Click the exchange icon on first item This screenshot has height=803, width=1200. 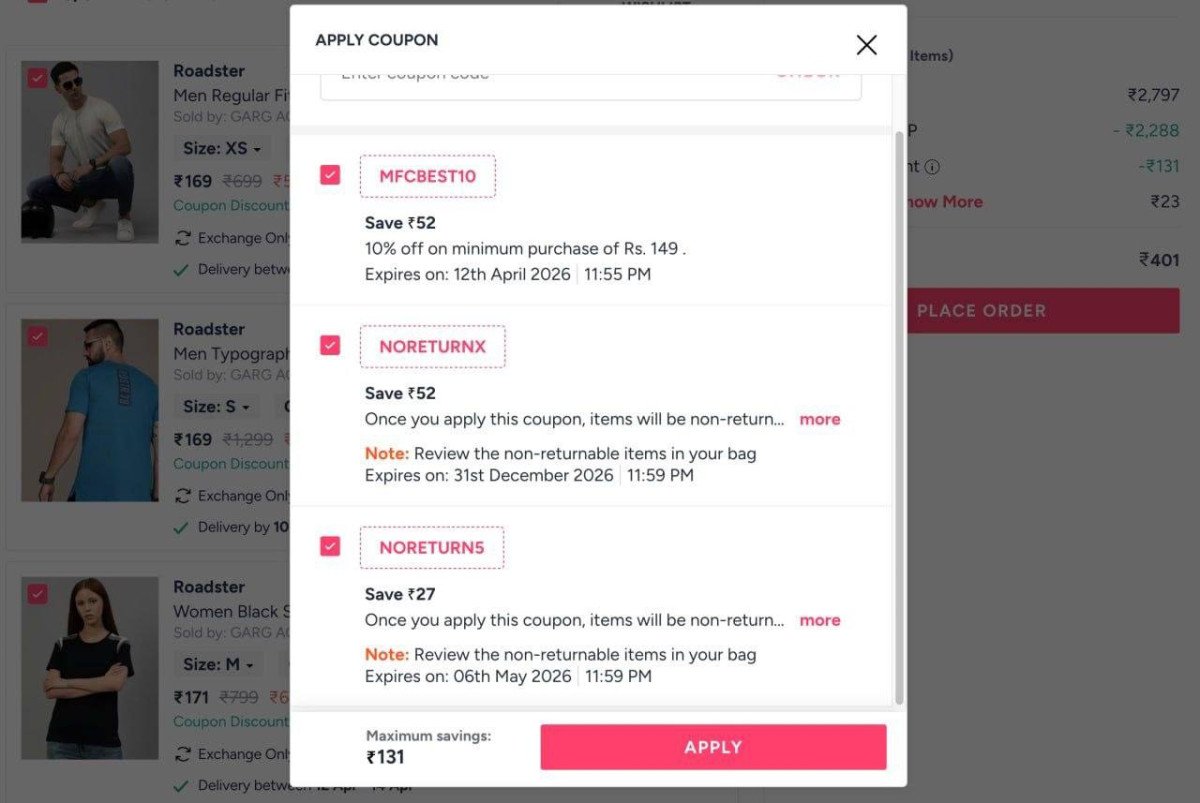point(183,238)
